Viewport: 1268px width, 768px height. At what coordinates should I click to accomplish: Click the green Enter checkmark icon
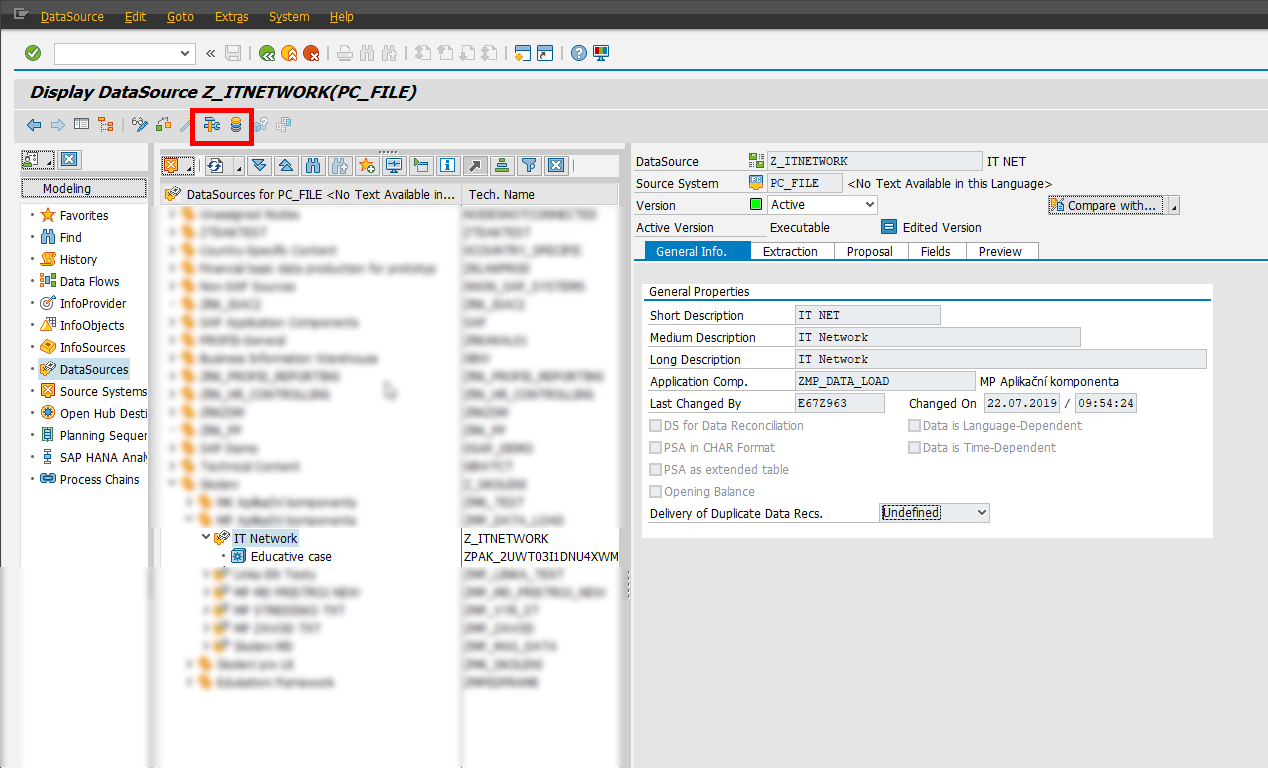coord(33,53)
